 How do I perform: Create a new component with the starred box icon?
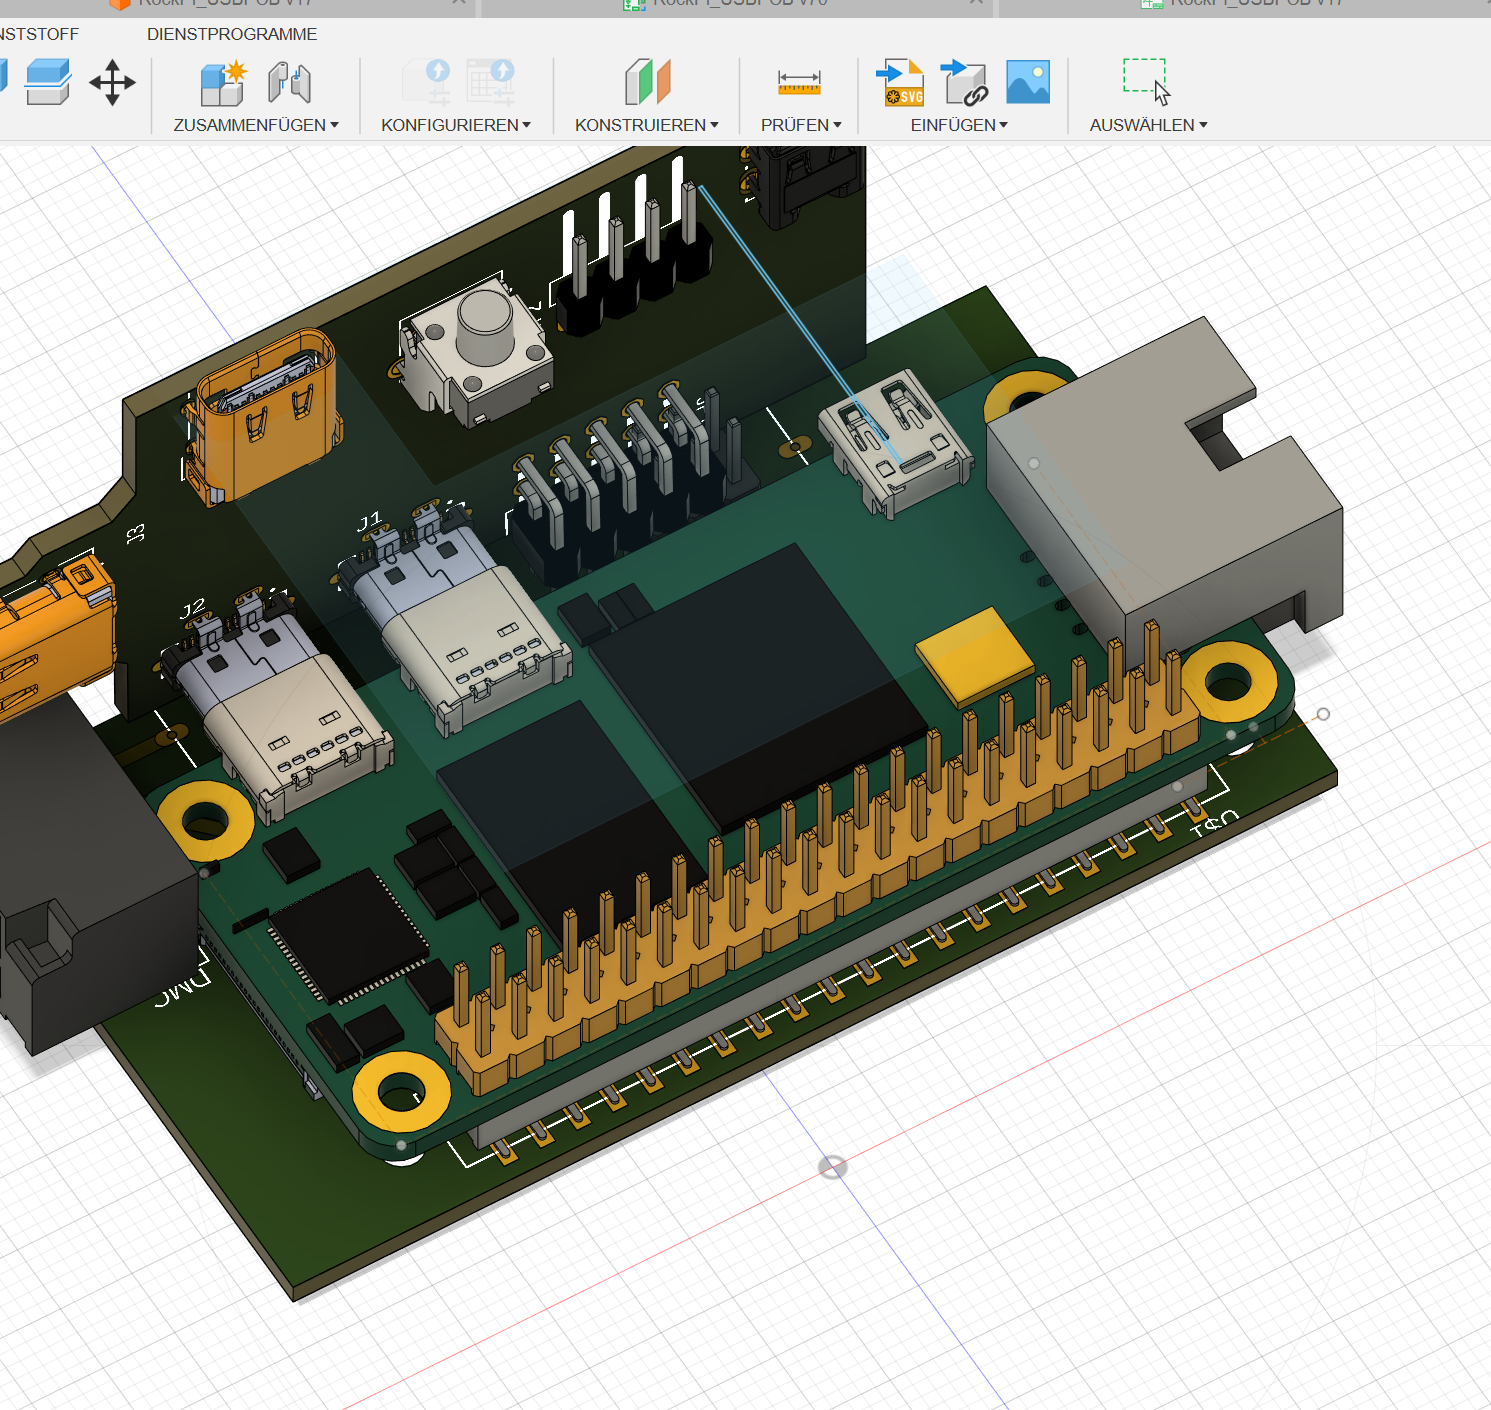[223, 82]
